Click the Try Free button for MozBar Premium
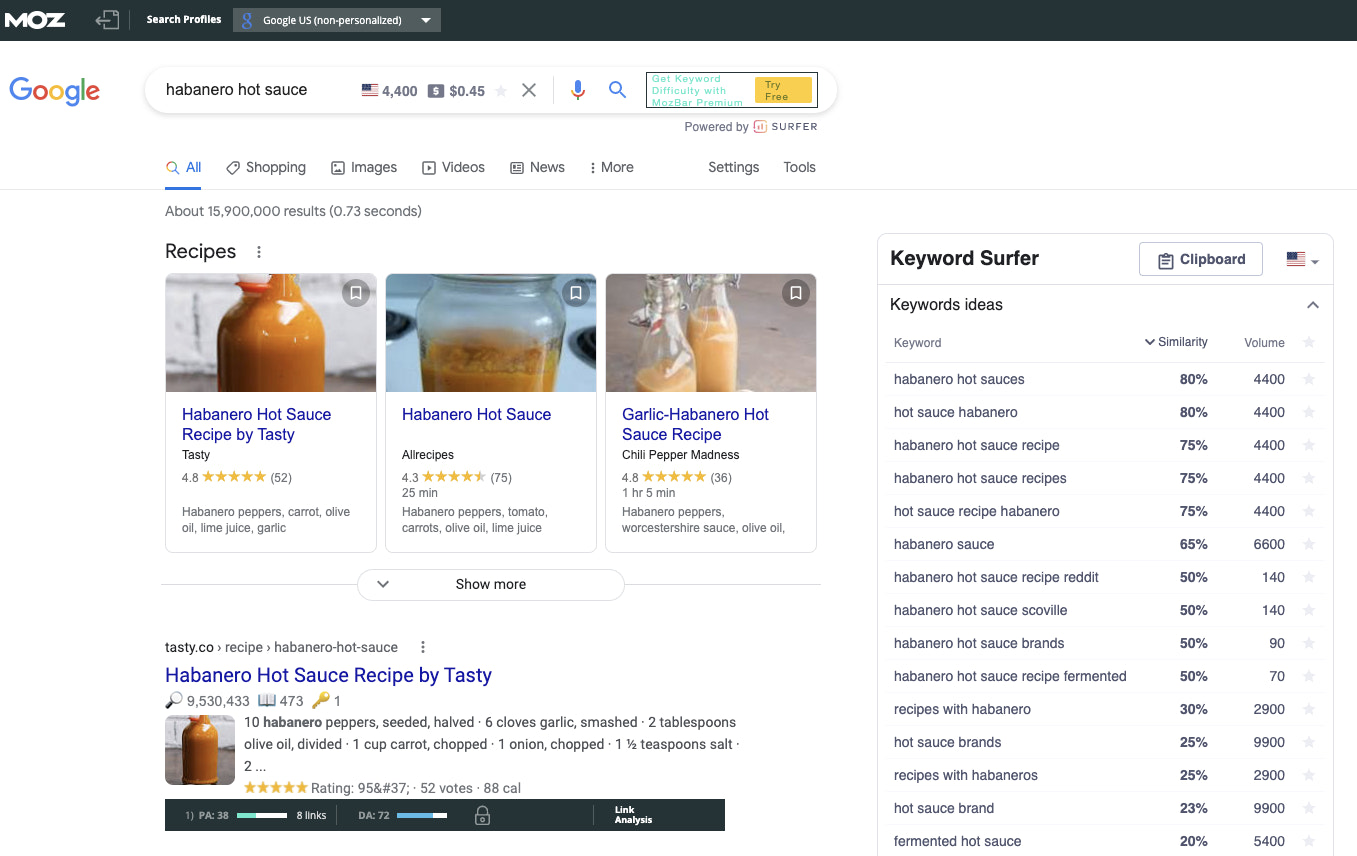This screenshot has width=1357, height=856. 784,89
